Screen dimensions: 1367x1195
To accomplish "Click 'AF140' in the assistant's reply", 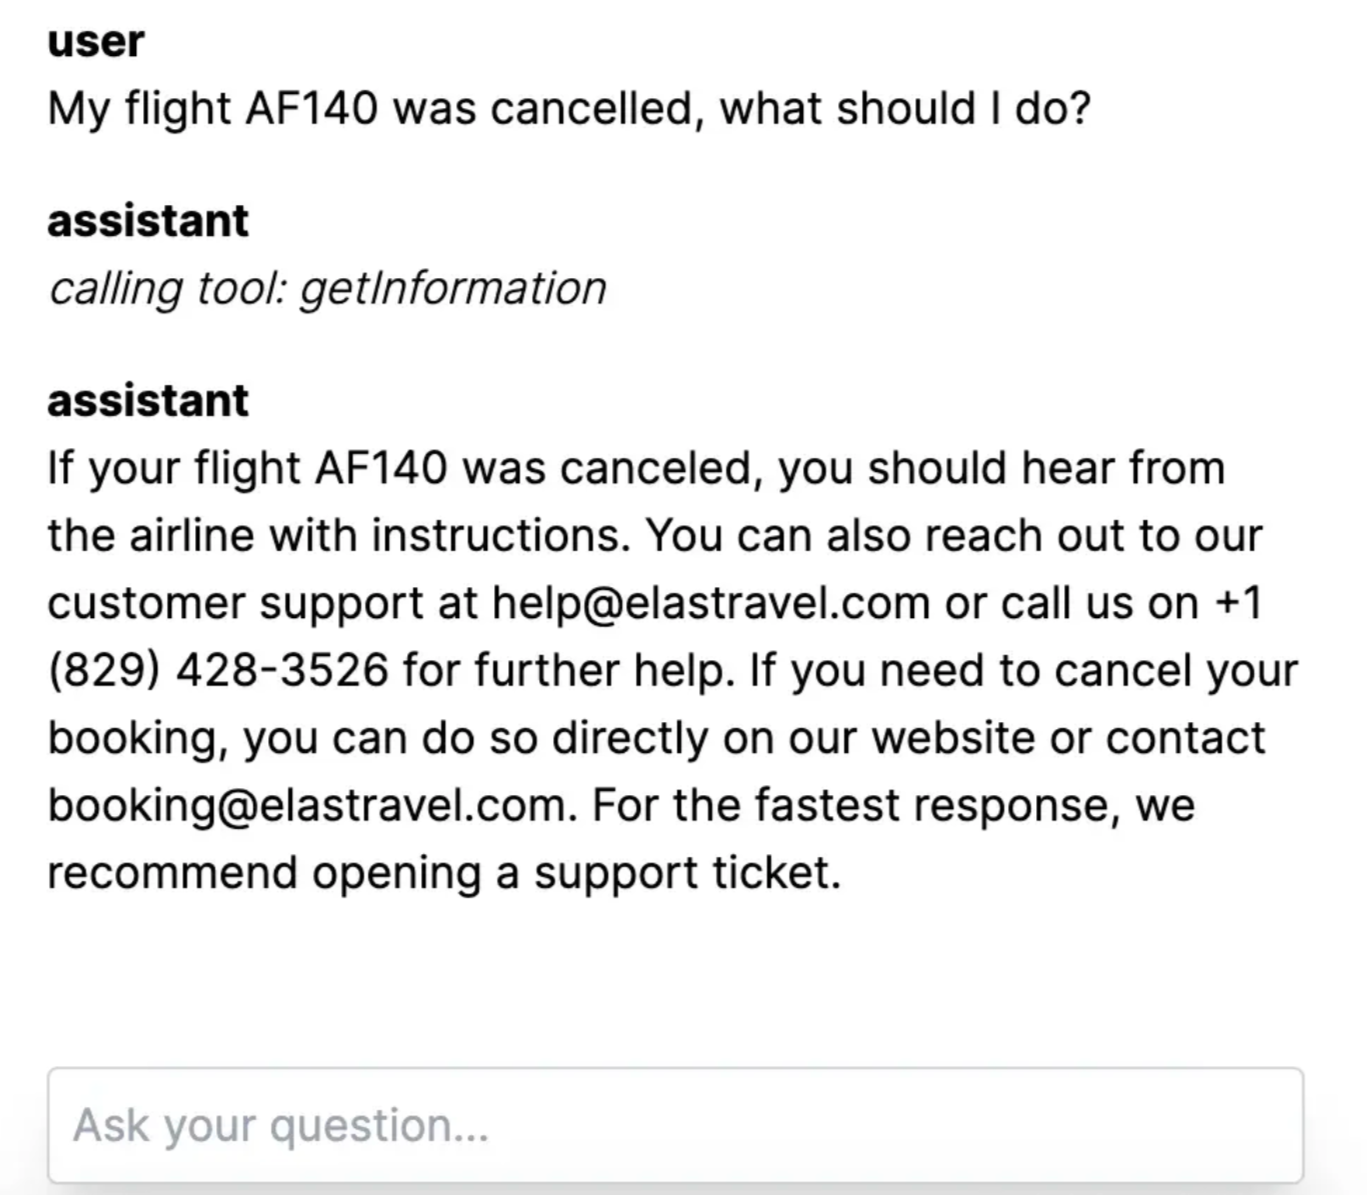I will [x=380, y=468].
